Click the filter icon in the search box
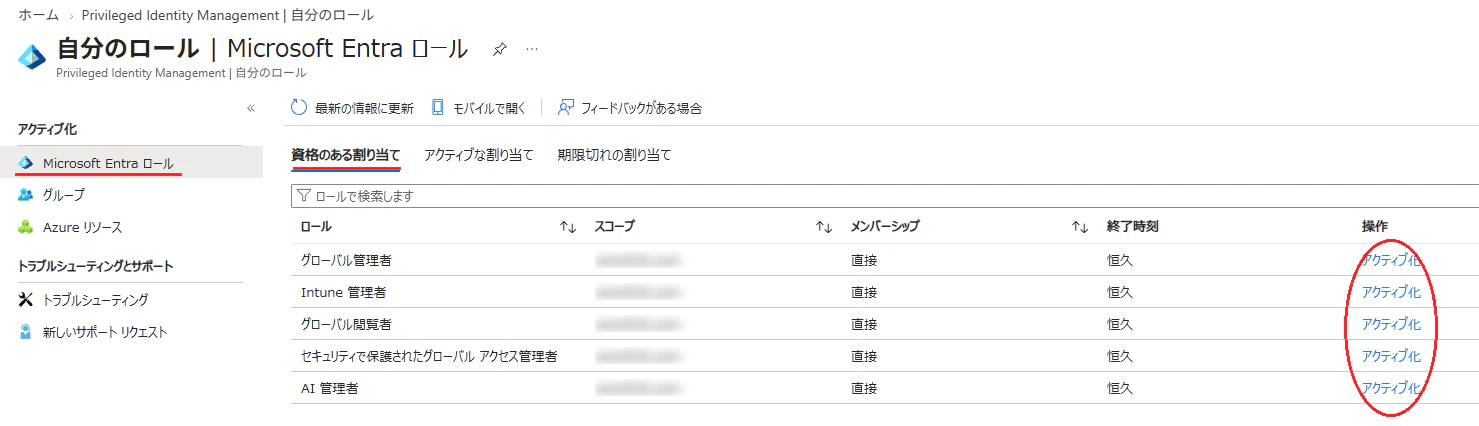The image size is (1479, 426). point(304,197)
